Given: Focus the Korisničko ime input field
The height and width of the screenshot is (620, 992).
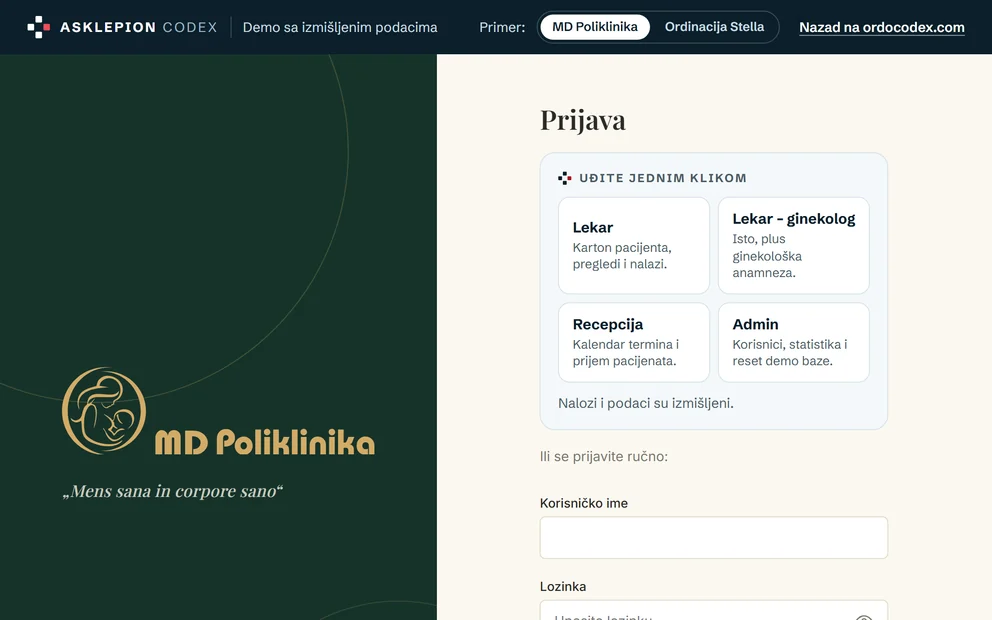Looking at the screenshot, I should (714, 538).
